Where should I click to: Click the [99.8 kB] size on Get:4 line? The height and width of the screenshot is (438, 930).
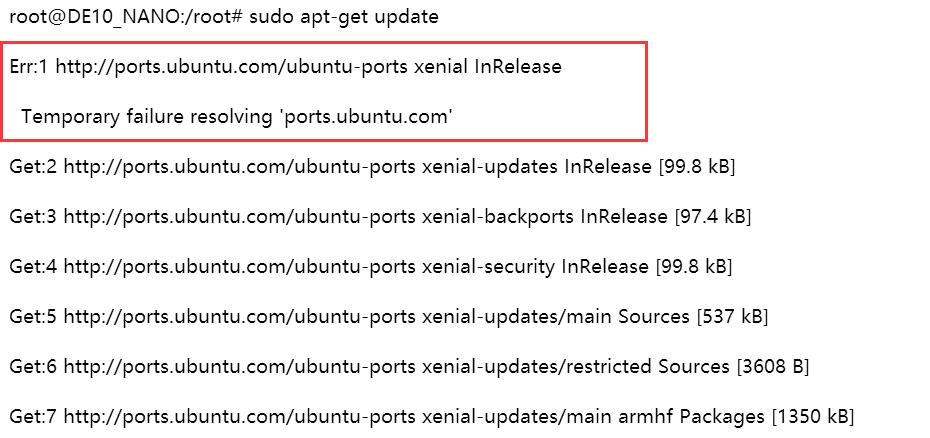click(x=694, y=266)
